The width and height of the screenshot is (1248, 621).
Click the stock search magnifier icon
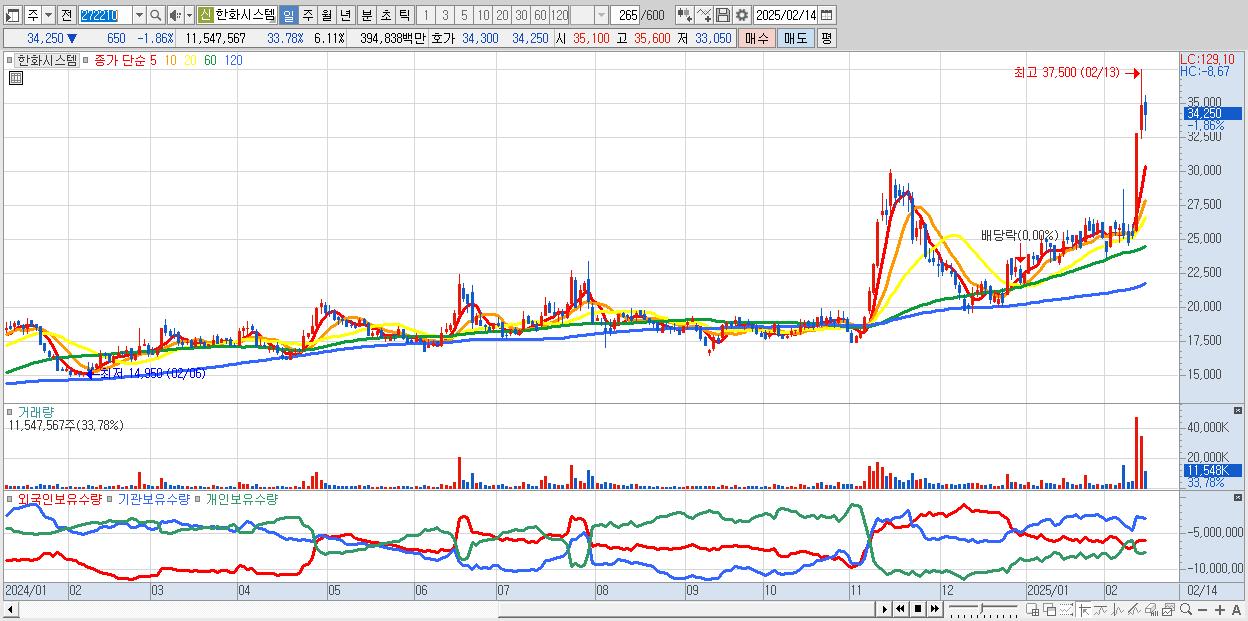[x=156, y=15]
